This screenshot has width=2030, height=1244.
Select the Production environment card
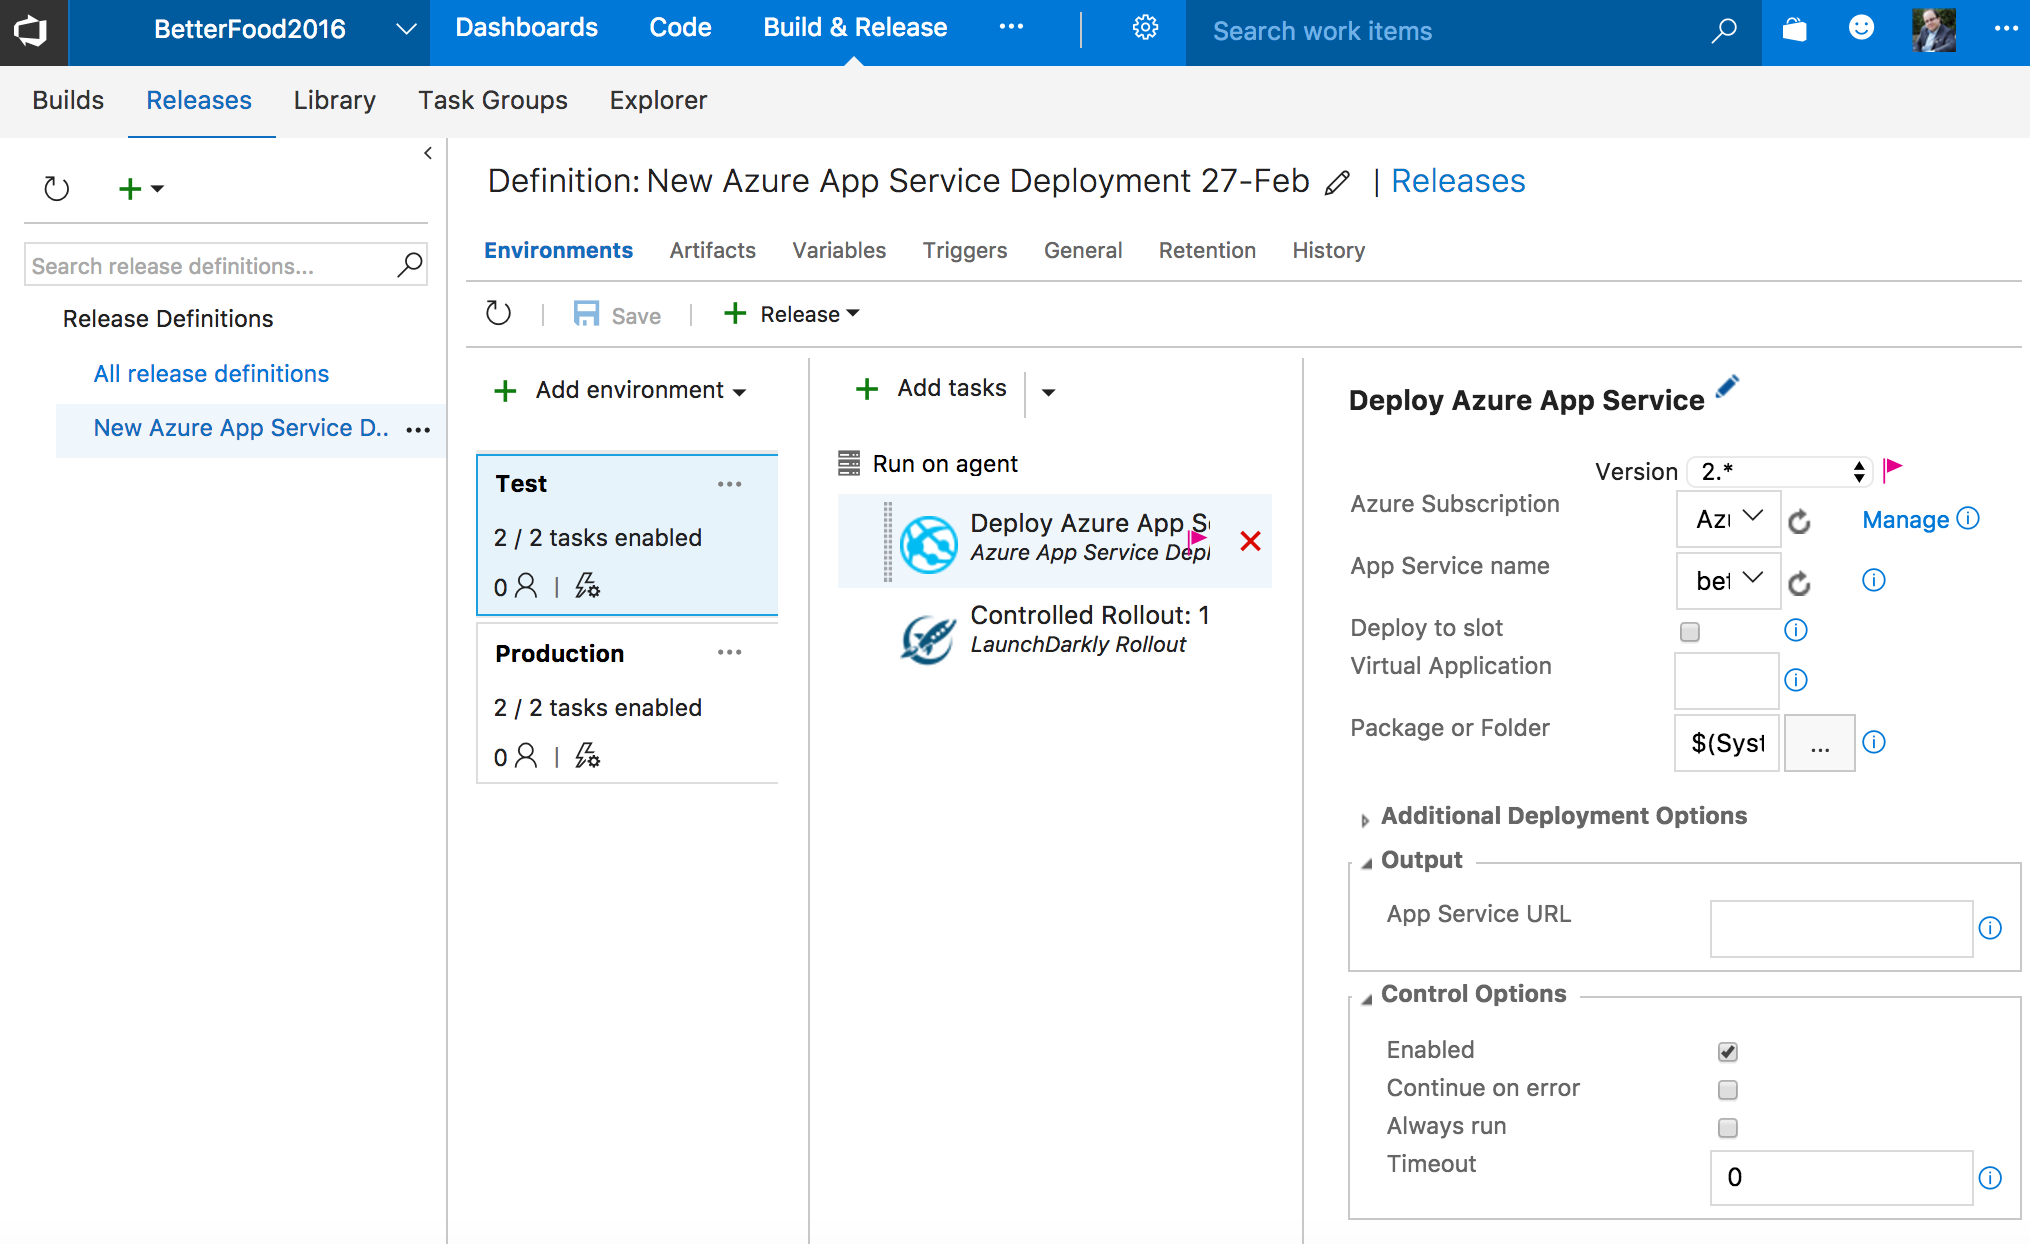pyautogui.click(x=628, y=704)
